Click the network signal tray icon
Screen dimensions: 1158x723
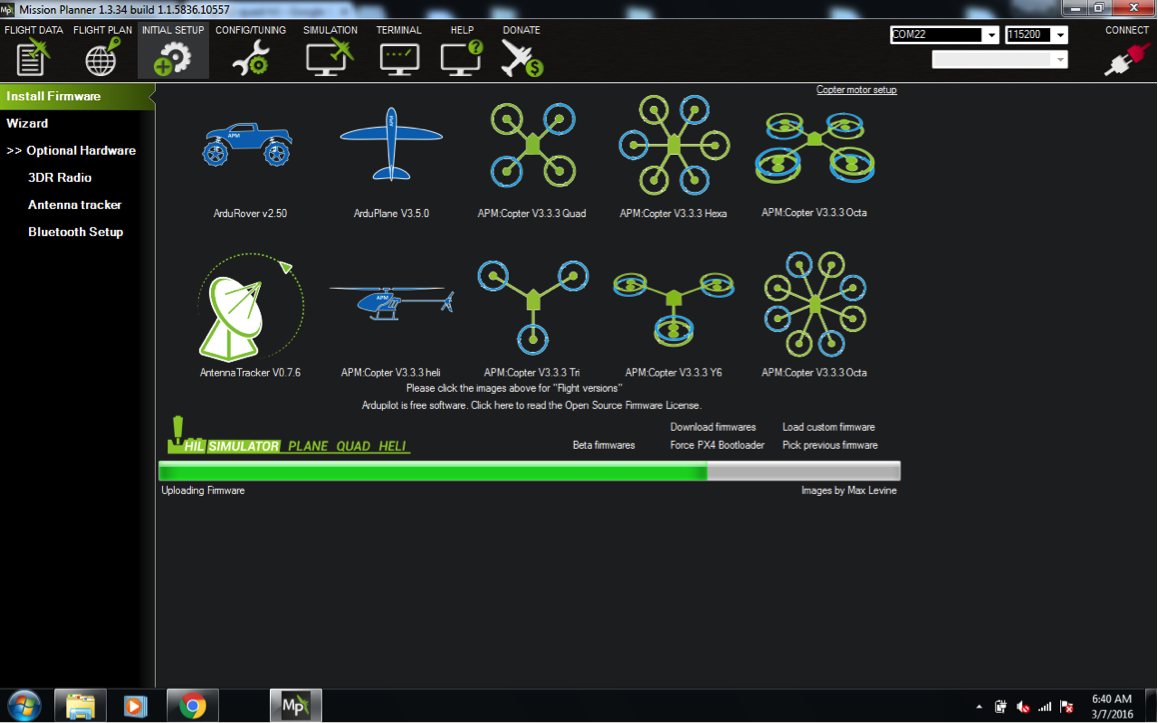[x=1044, y=707]
